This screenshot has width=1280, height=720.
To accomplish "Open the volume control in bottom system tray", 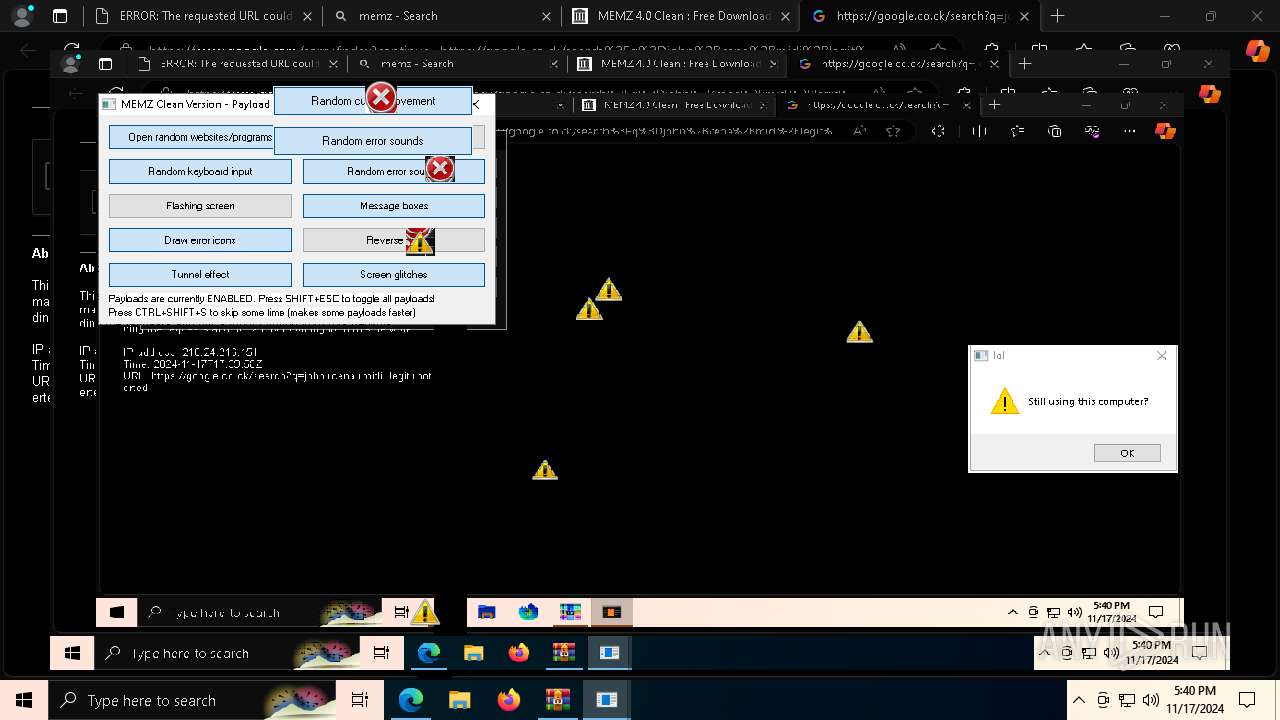I will (x=1151, y=700).
